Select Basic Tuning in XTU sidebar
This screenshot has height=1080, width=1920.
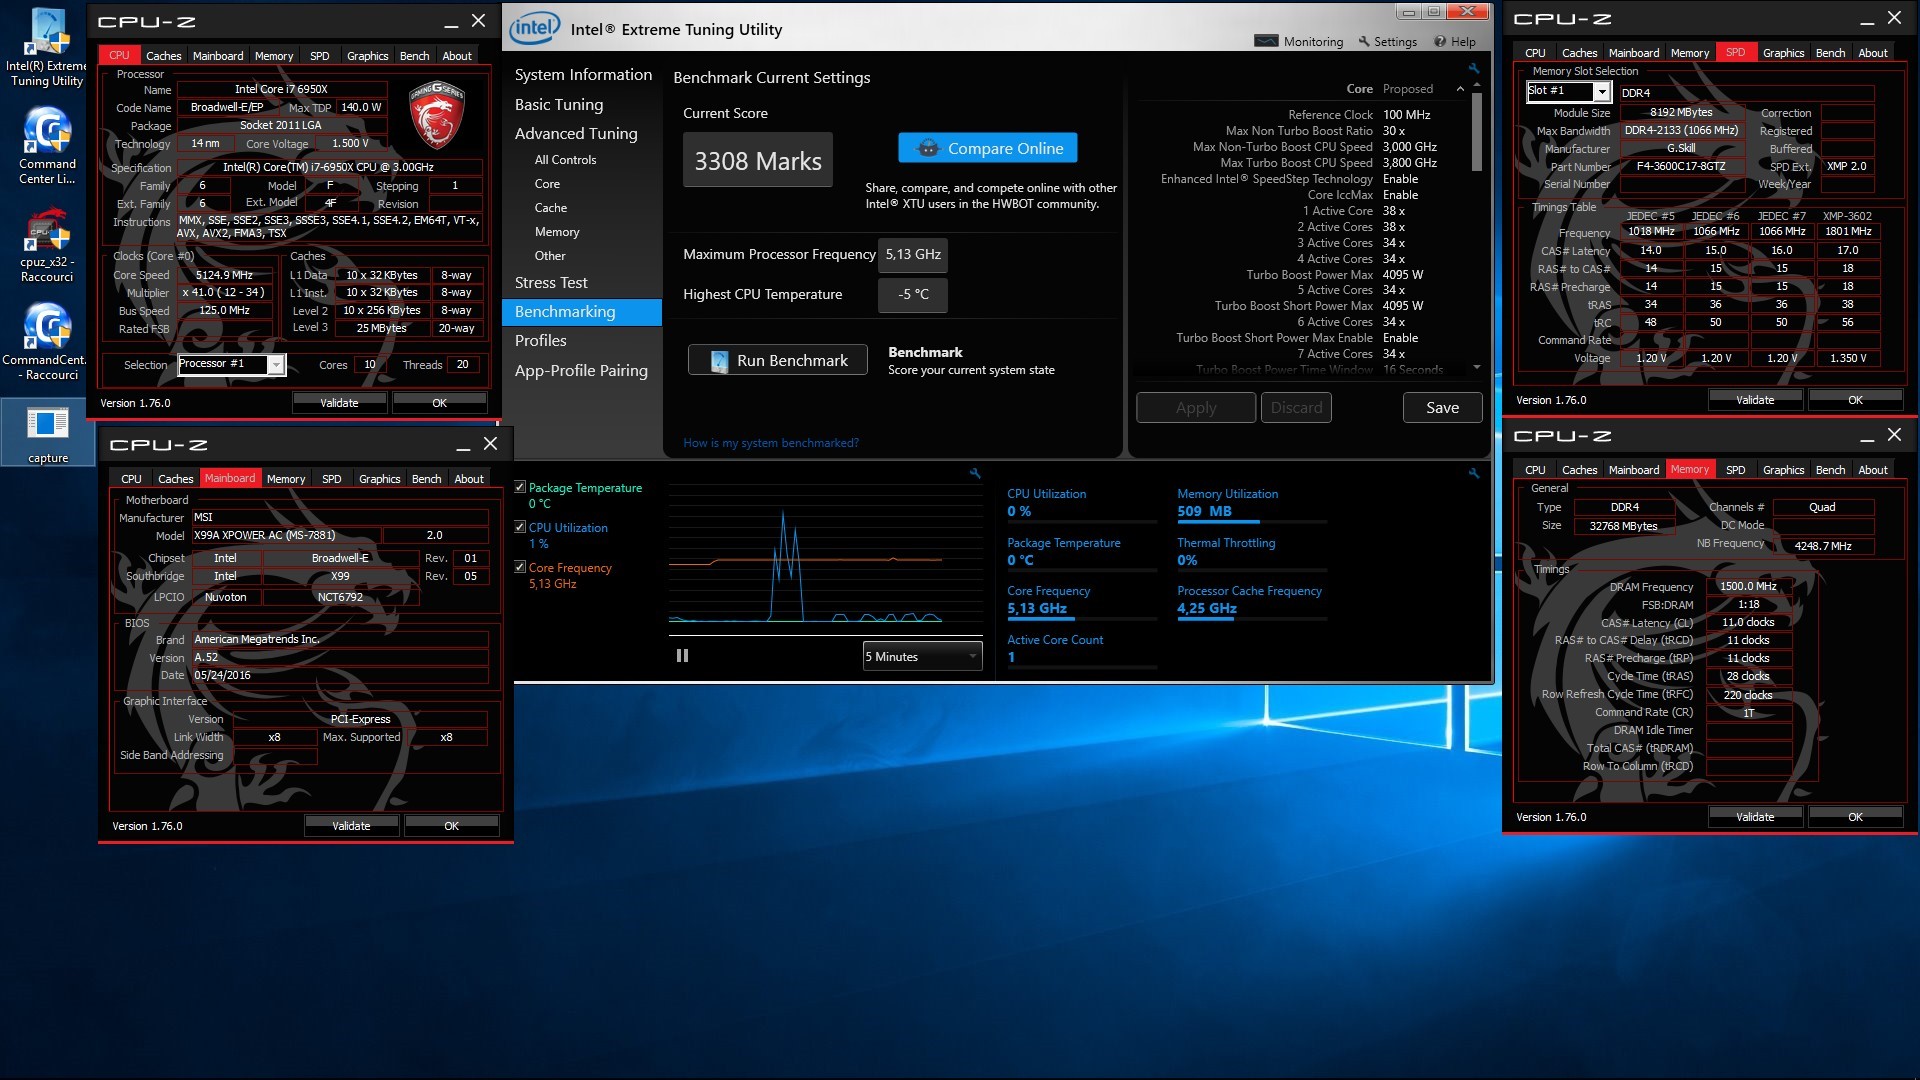[x=559, y=105]
